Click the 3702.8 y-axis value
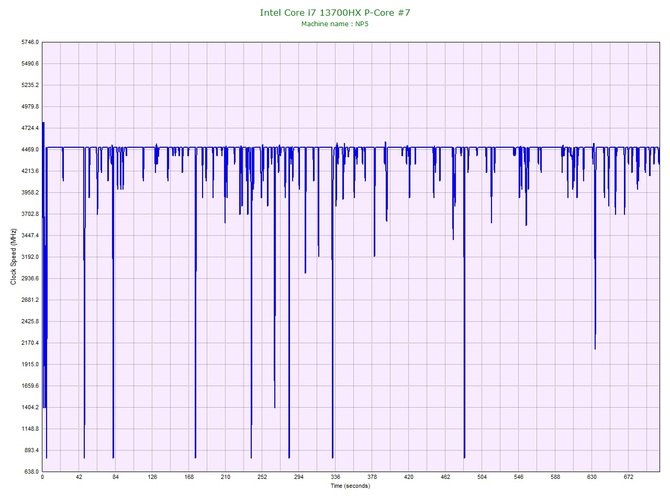Viewport: 670px width, 503px height. [x=30, y=214]
